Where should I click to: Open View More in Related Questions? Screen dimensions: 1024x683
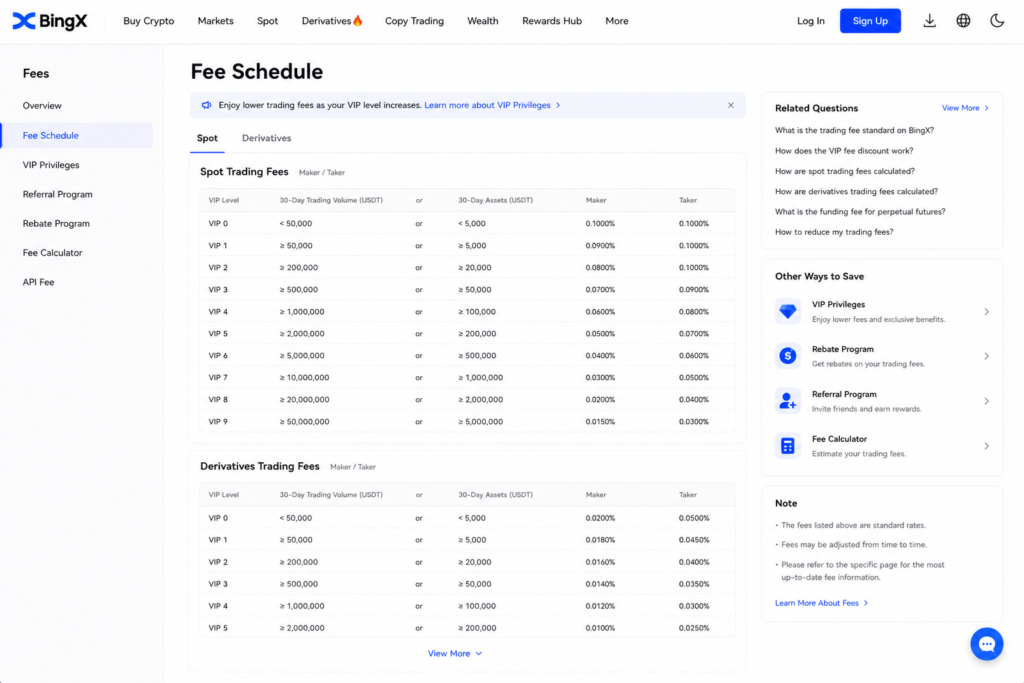(965, 108)
